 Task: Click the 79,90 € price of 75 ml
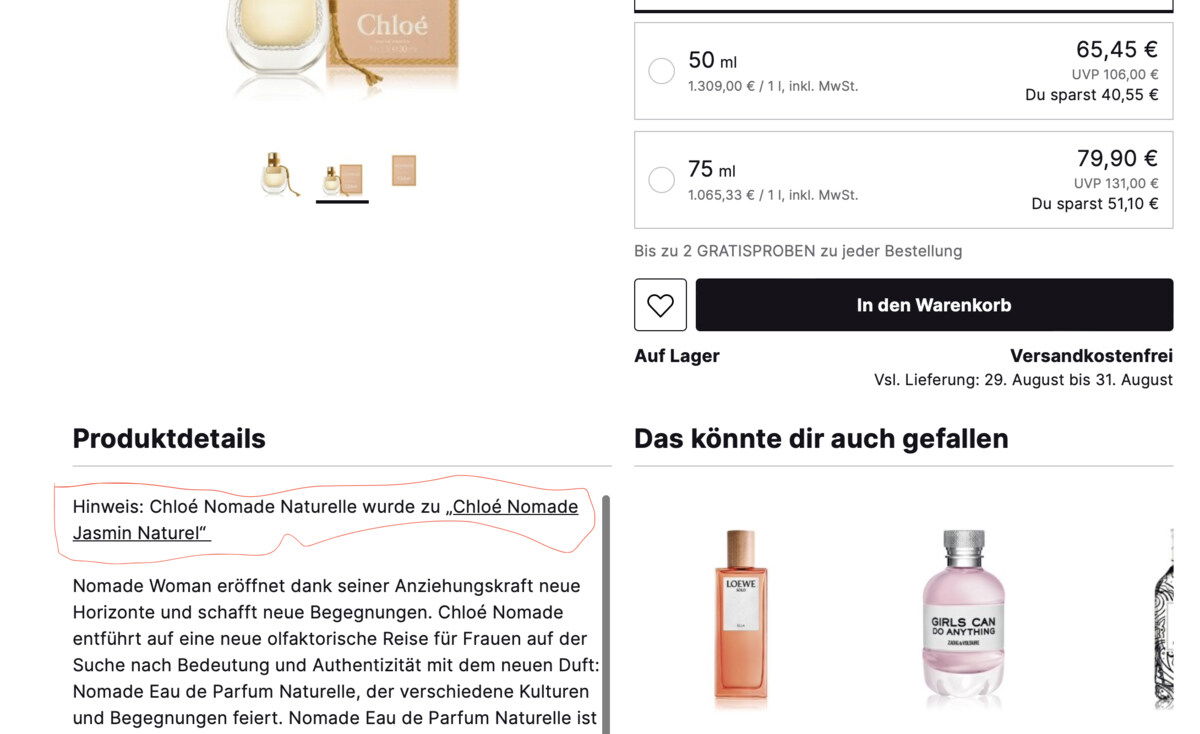[x=1117, y=158]
